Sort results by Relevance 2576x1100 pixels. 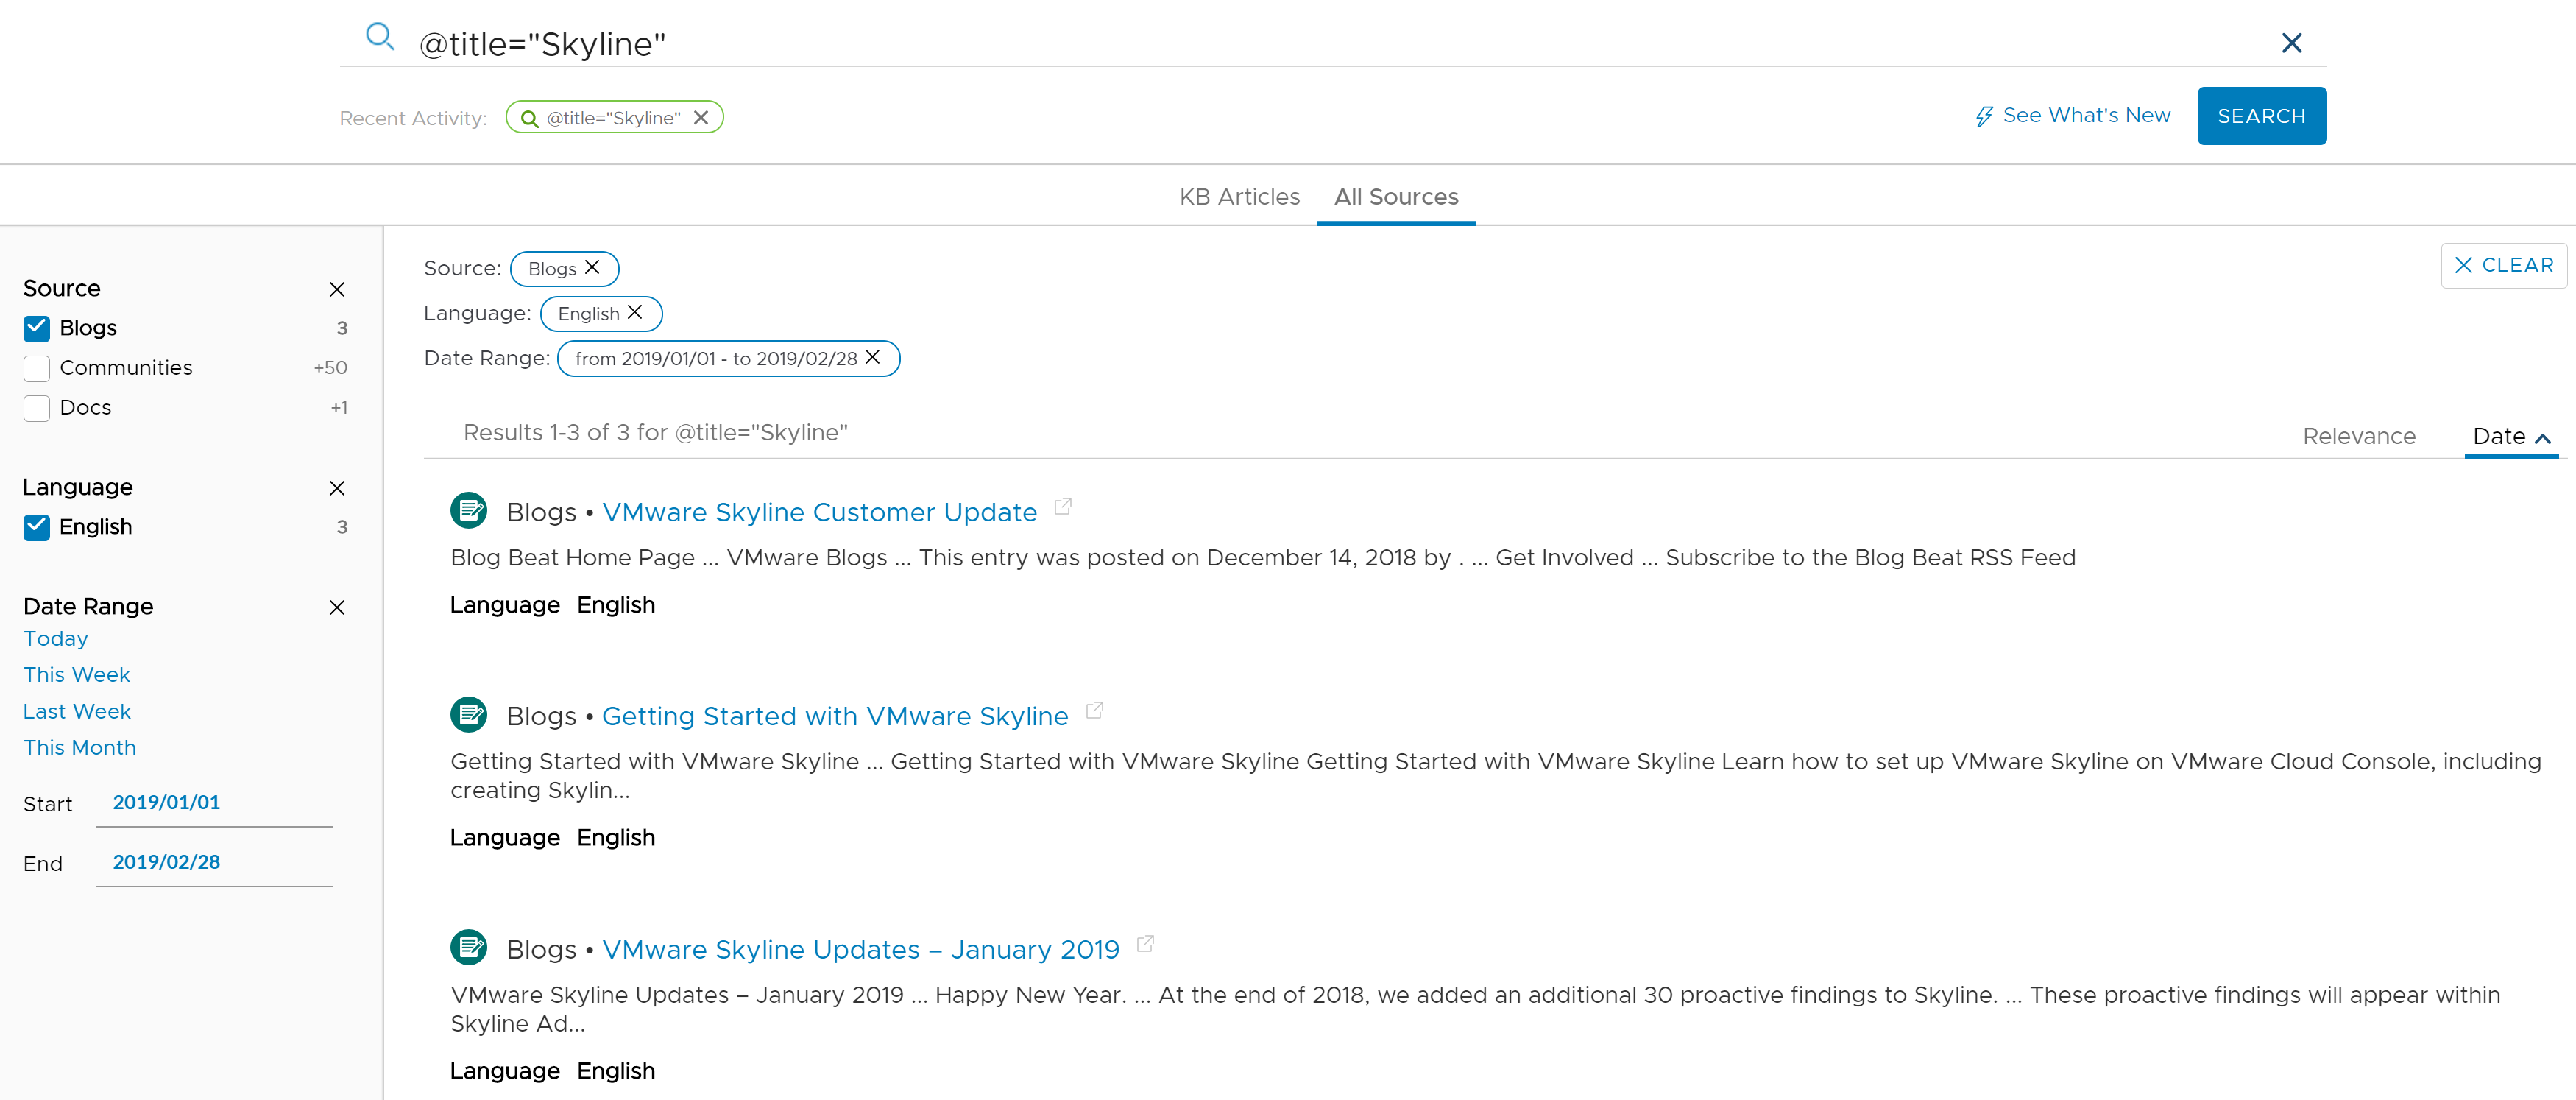click(2358, 436)
